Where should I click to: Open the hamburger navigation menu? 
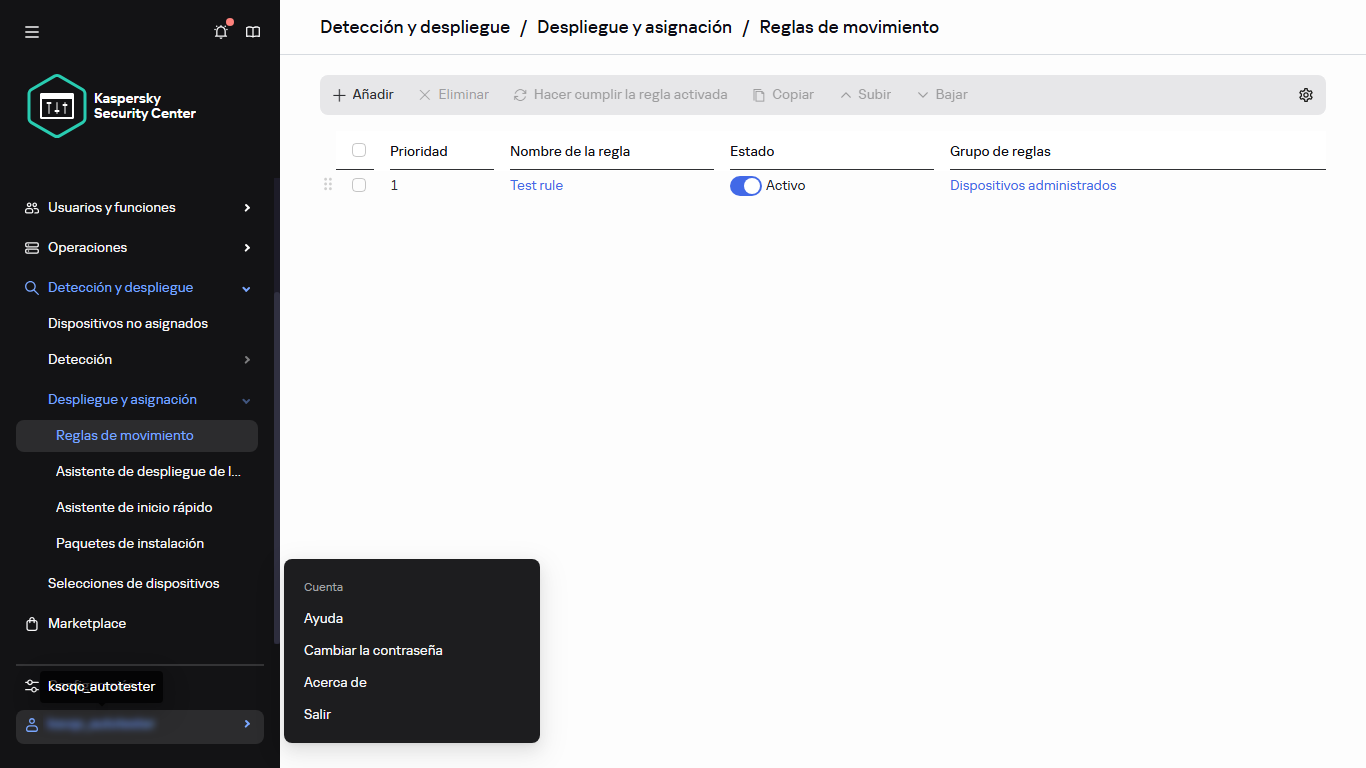coord(31,31)
